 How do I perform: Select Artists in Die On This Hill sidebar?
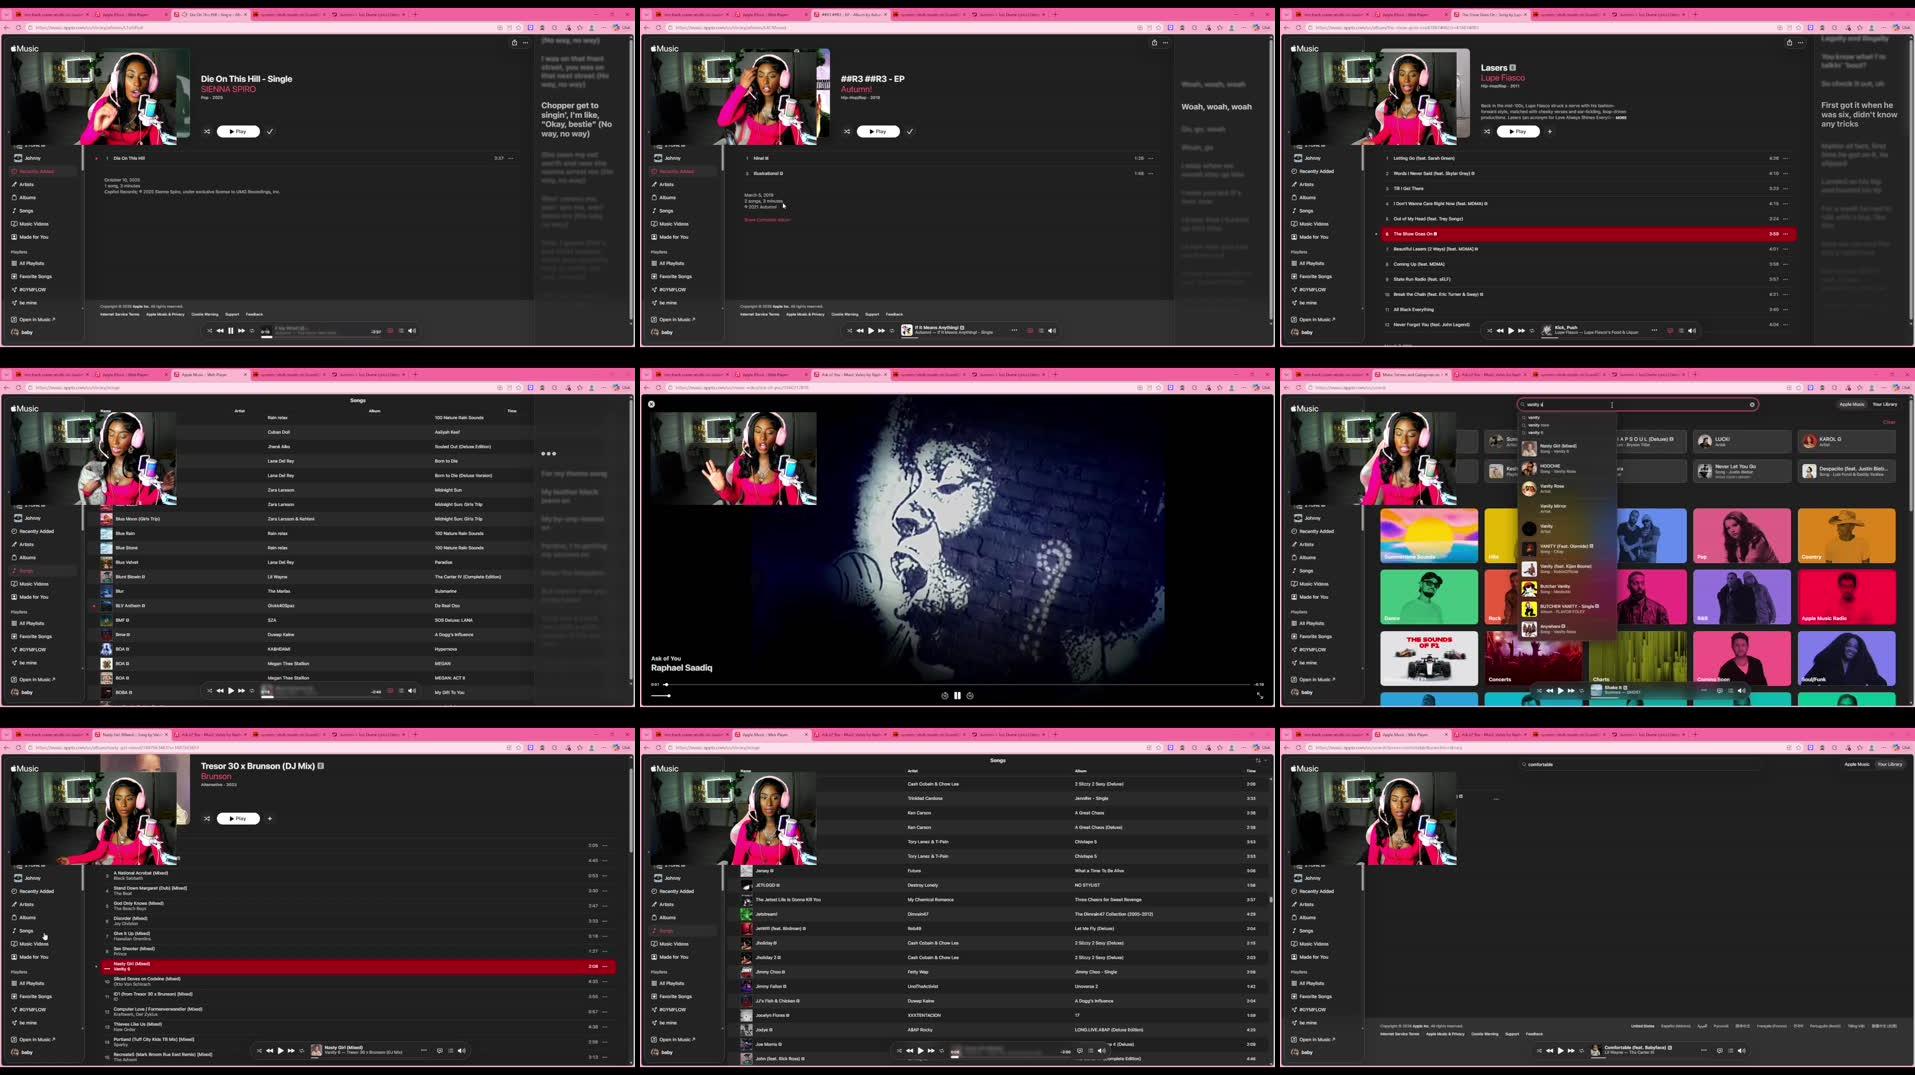pyautogui.click(x=27, y=184)
